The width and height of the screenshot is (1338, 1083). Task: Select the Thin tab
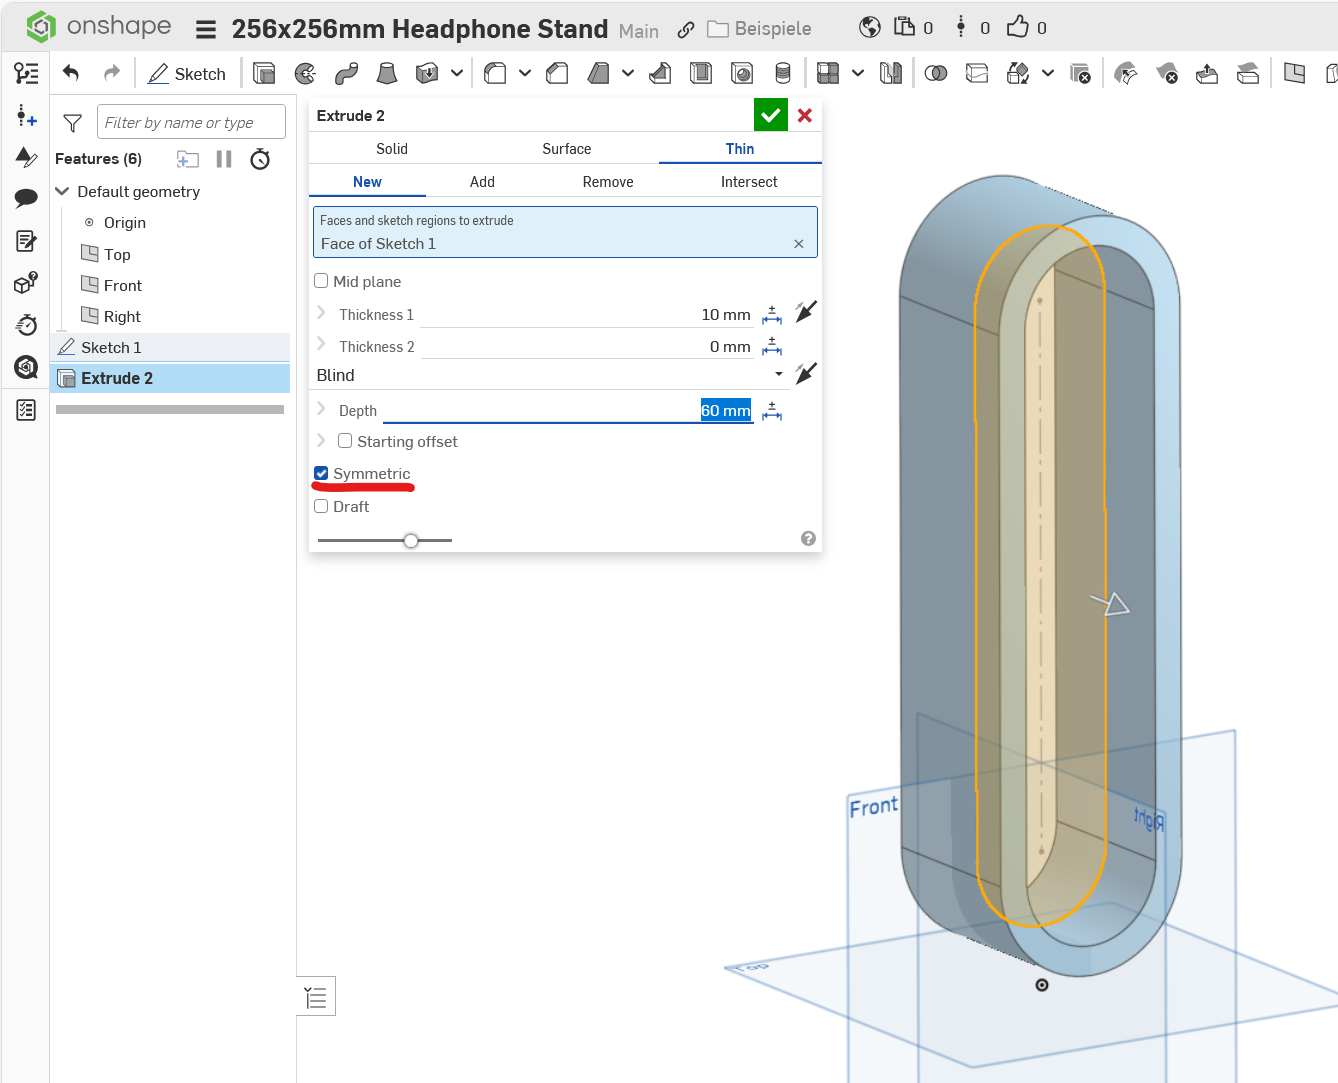(740, 149)
